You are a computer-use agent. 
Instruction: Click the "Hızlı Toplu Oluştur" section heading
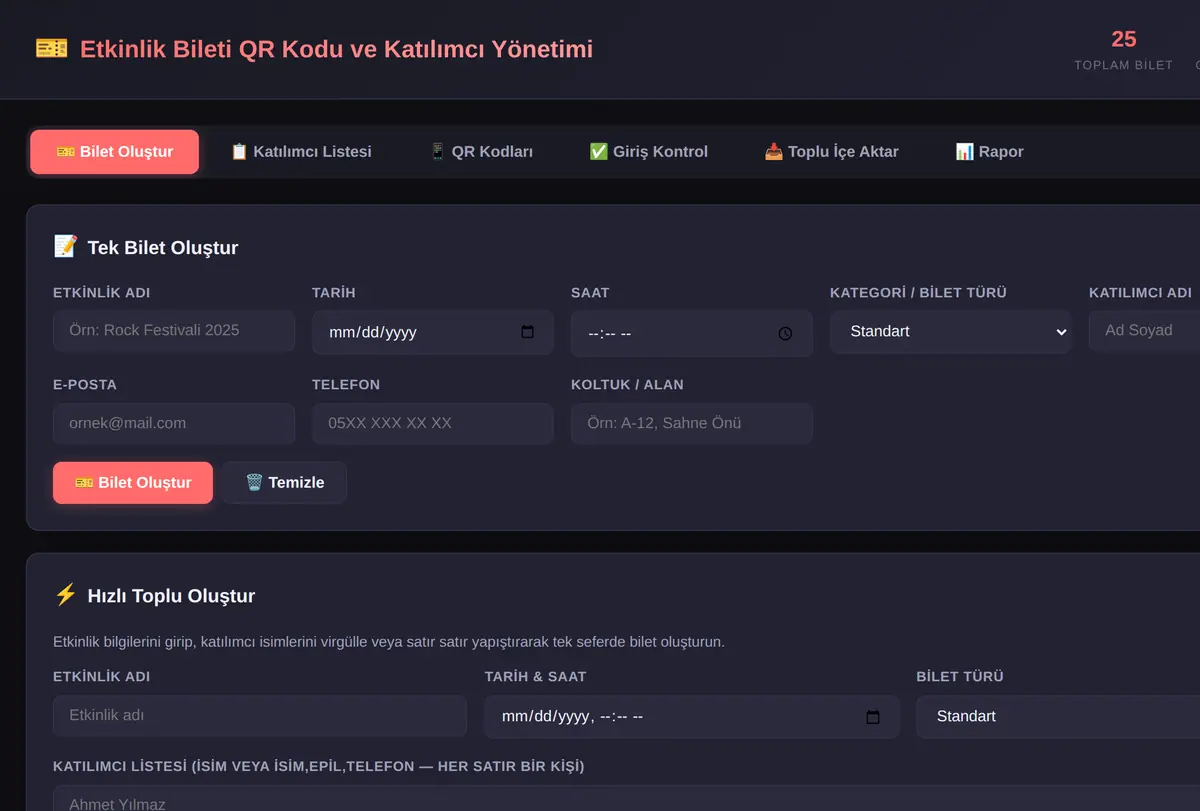171,596
